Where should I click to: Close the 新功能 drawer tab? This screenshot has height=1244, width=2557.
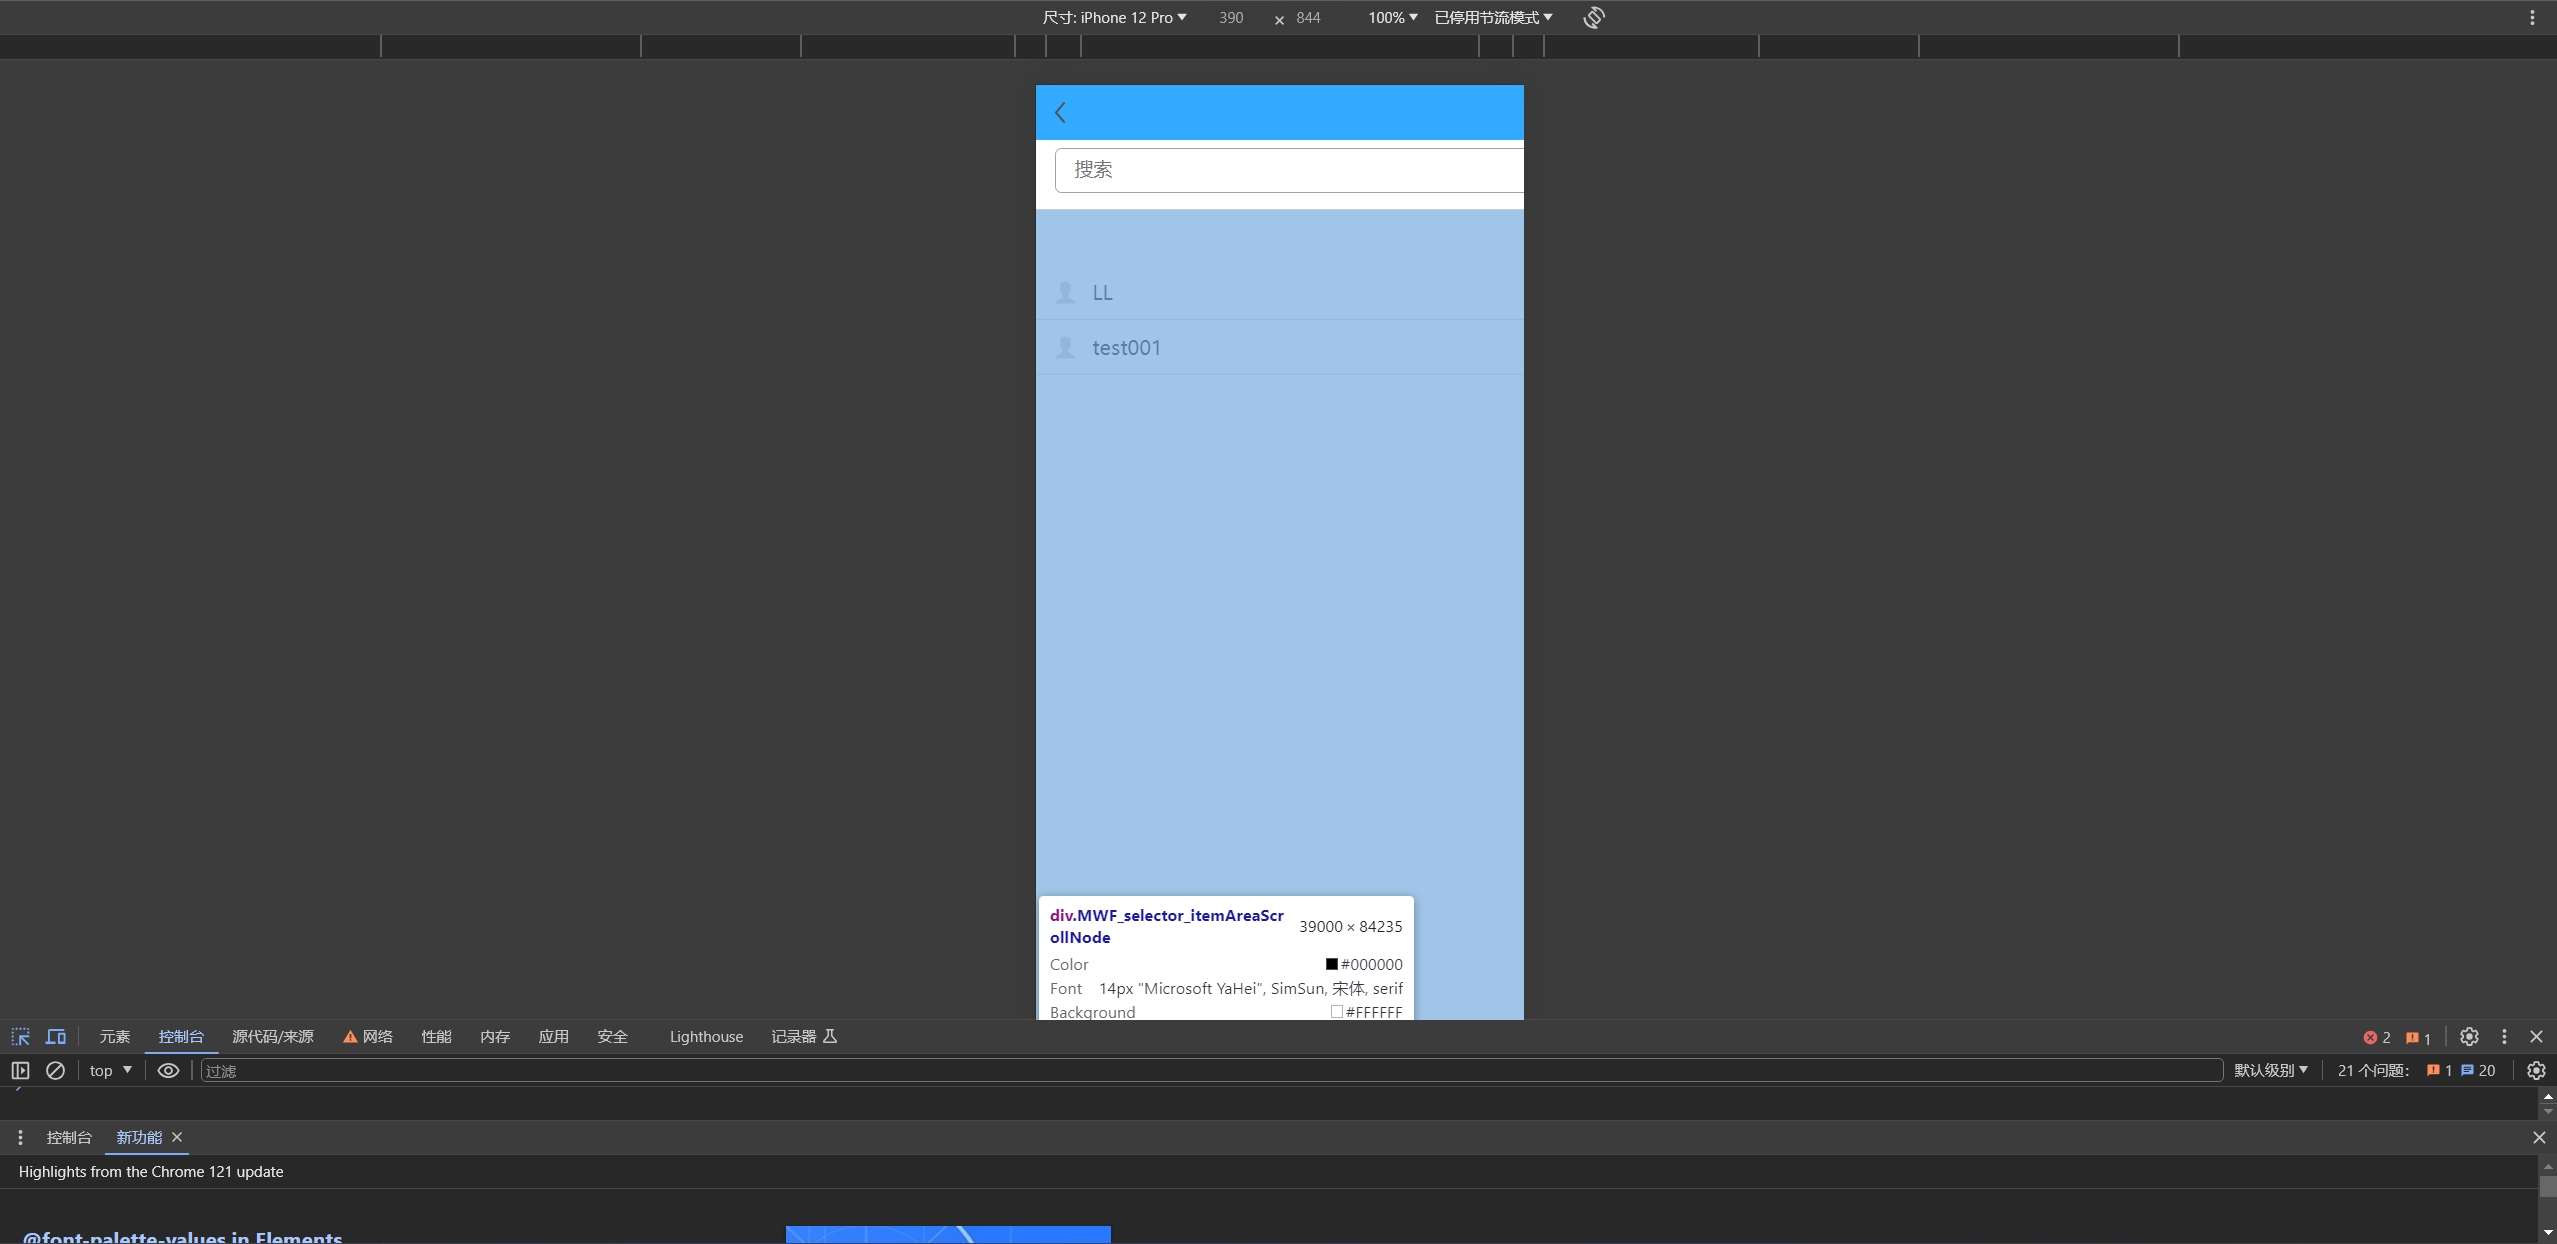coord(177,1137)
